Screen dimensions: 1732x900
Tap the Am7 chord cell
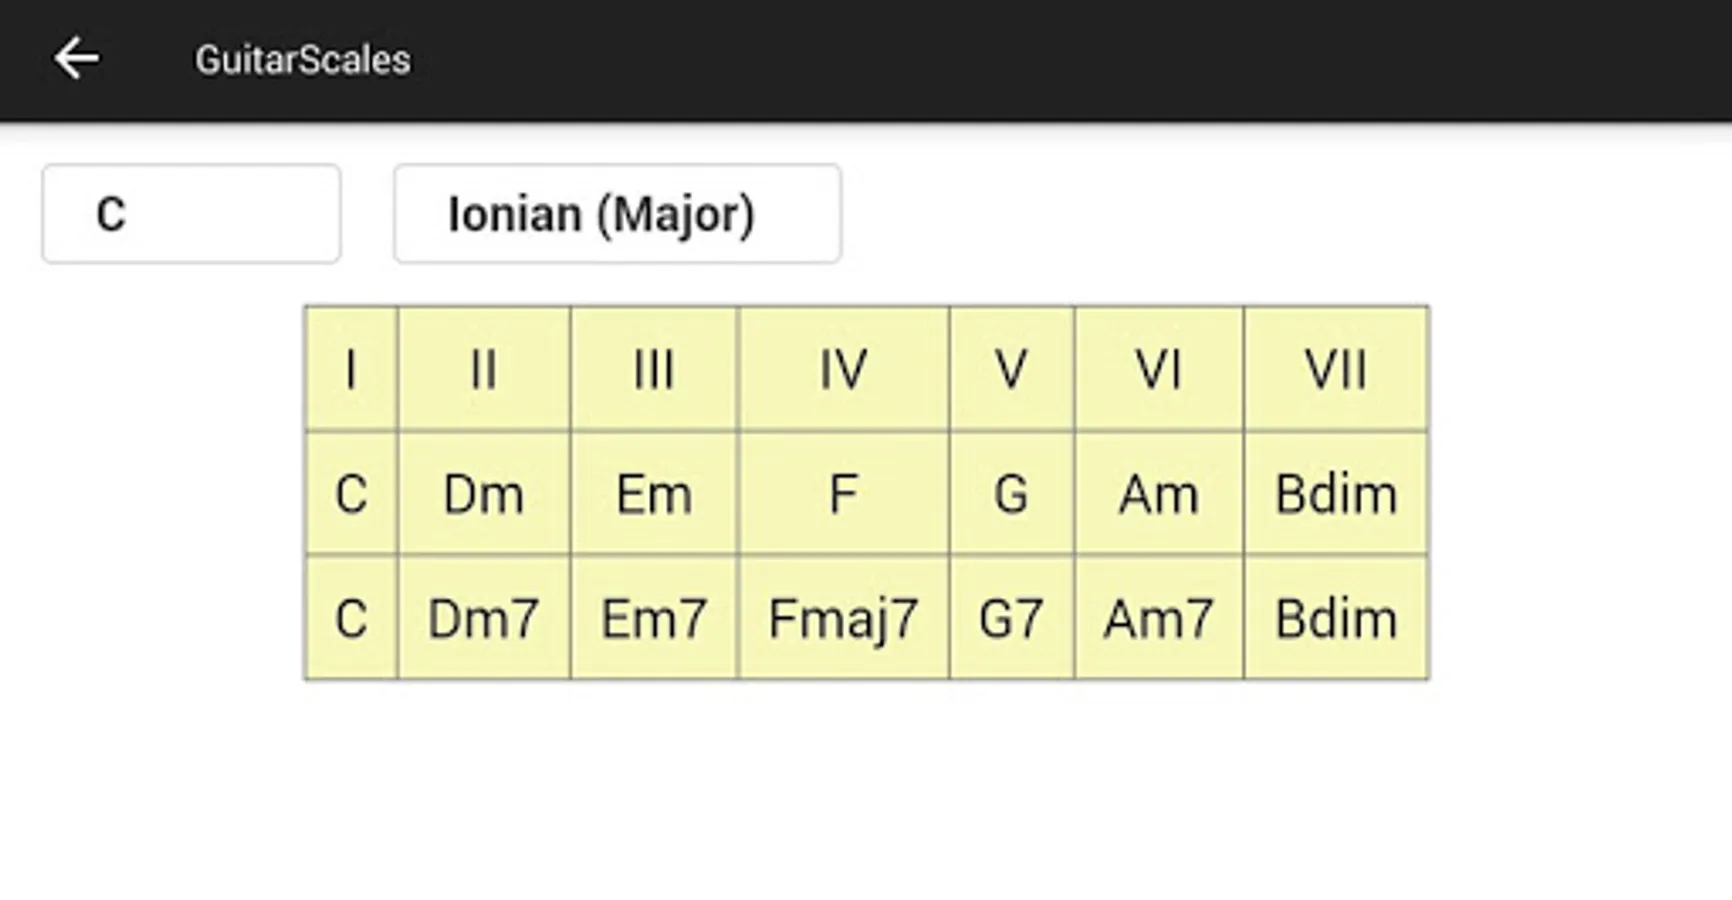[1159, 619]
